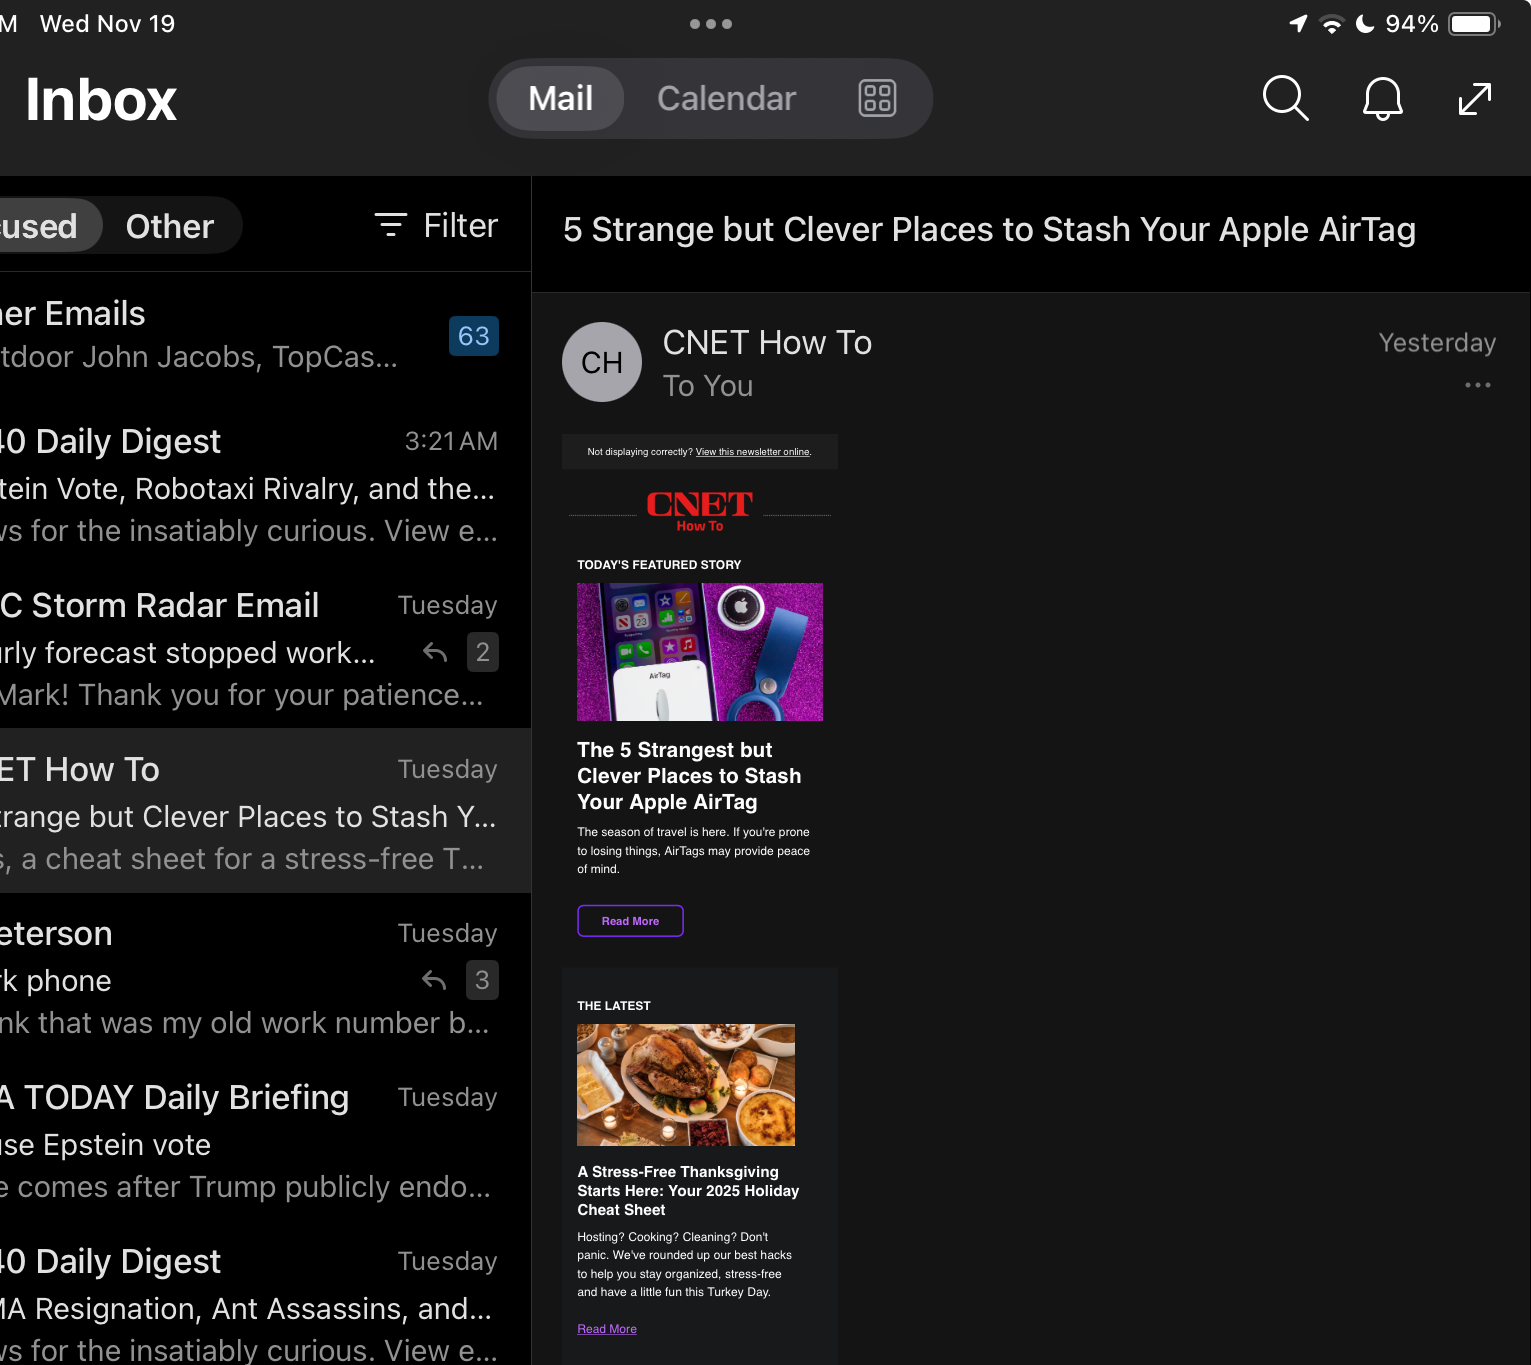Select the CNET How To email in list
This screenshot has height=1365, width=1531.
265,811
